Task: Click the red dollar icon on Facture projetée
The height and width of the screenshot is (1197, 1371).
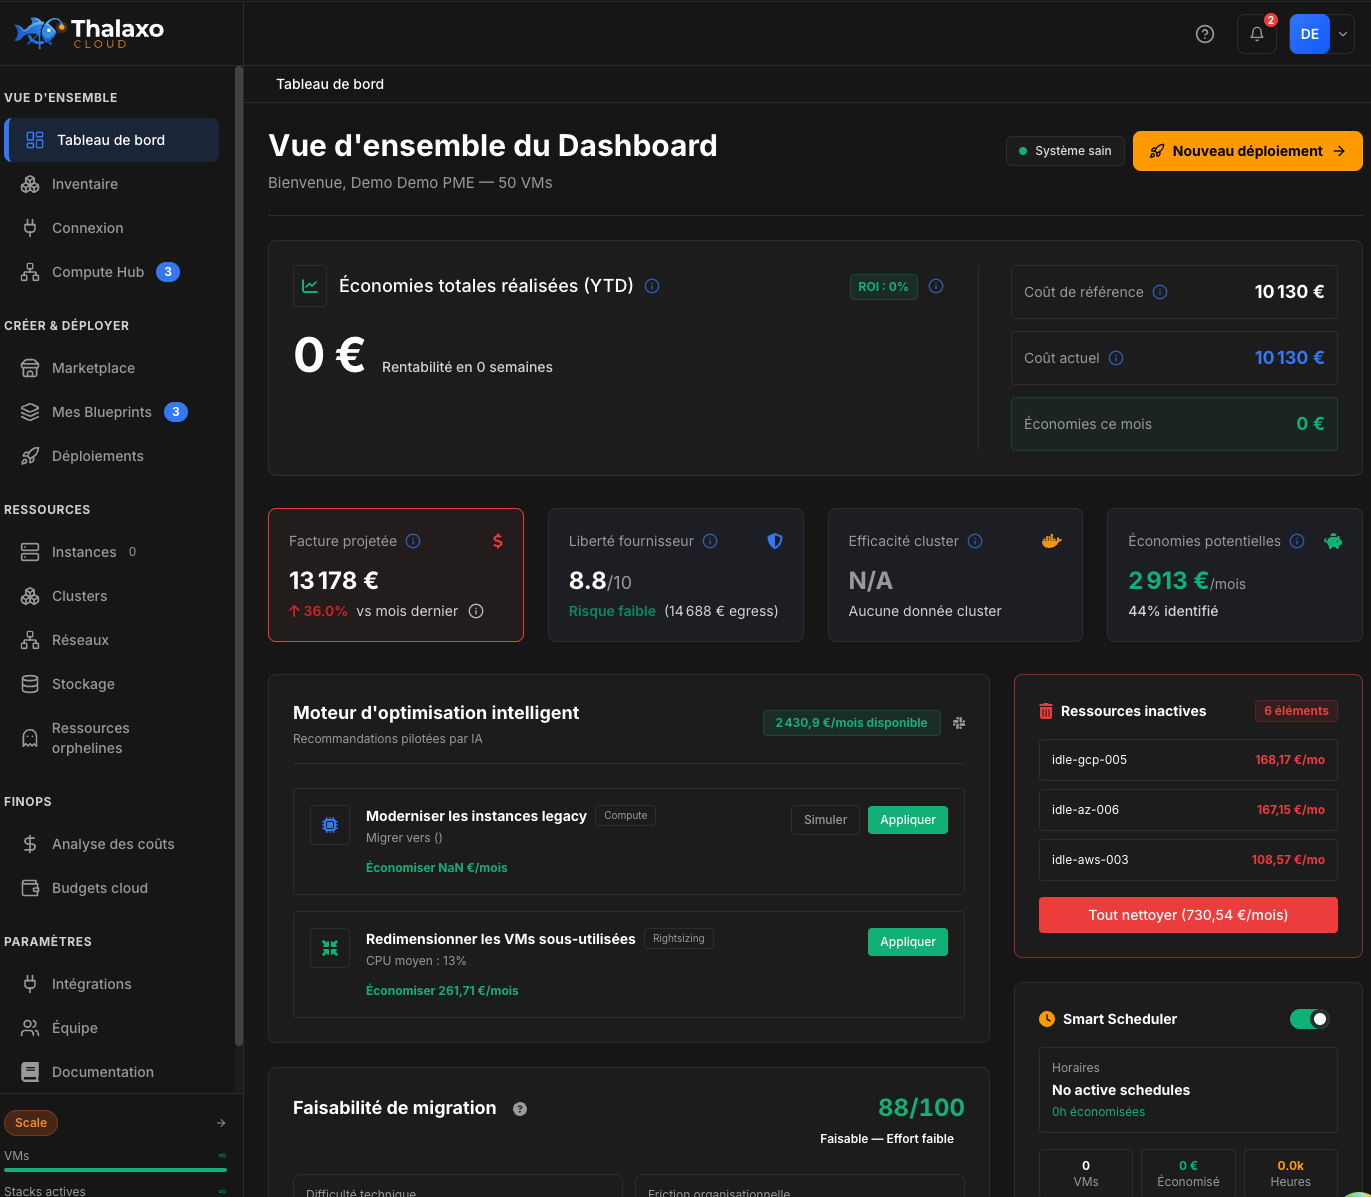Action: tap(498, 541)
